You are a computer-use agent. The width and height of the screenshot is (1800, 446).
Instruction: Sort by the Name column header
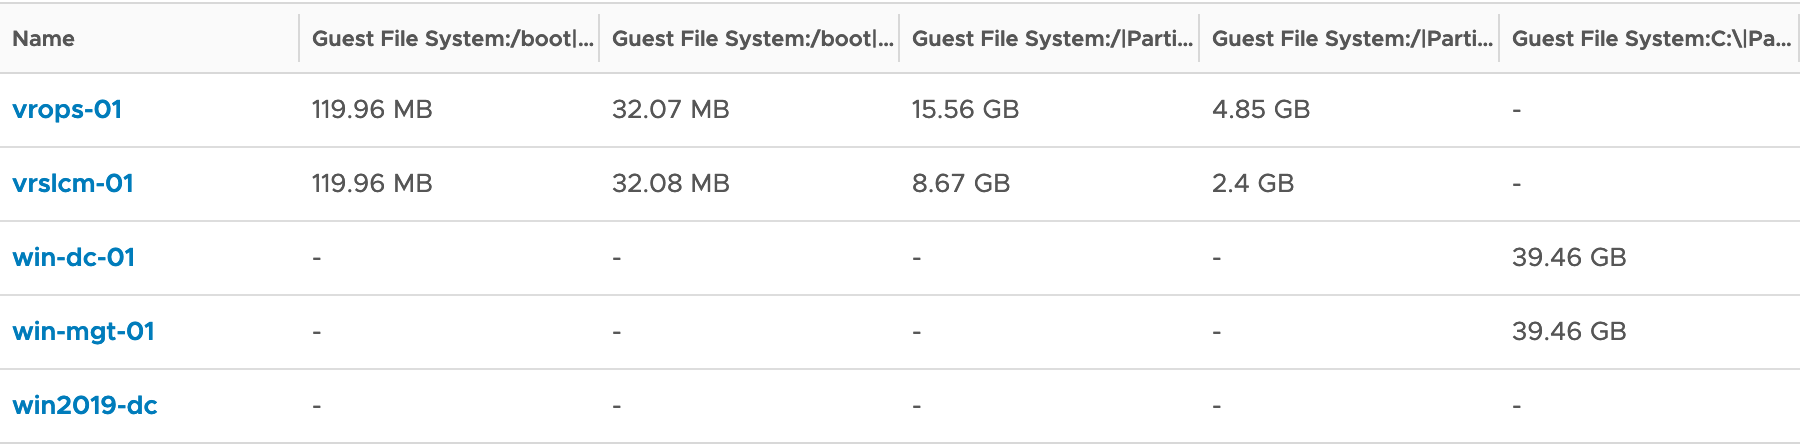[43, 38]
